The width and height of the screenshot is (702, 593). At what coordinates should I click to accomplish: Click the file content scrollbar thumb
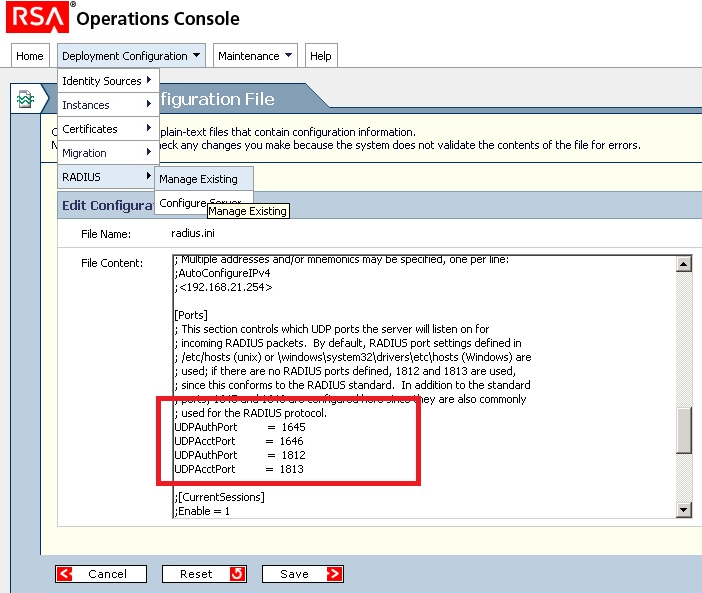684,431
